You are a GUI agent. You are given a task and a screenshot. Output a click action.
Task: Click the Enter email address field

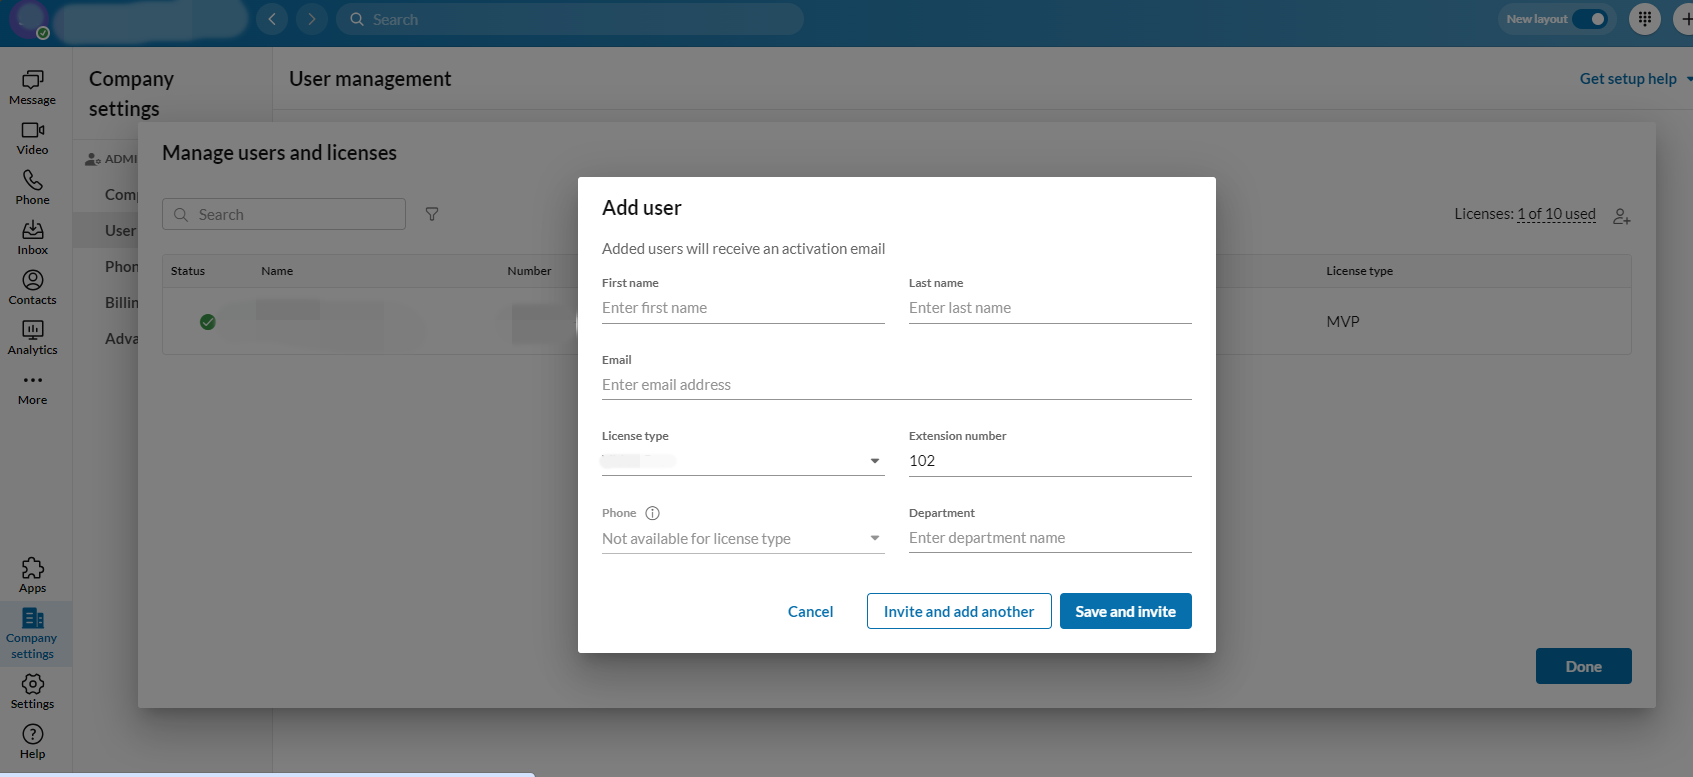click(x=896, y=384)
